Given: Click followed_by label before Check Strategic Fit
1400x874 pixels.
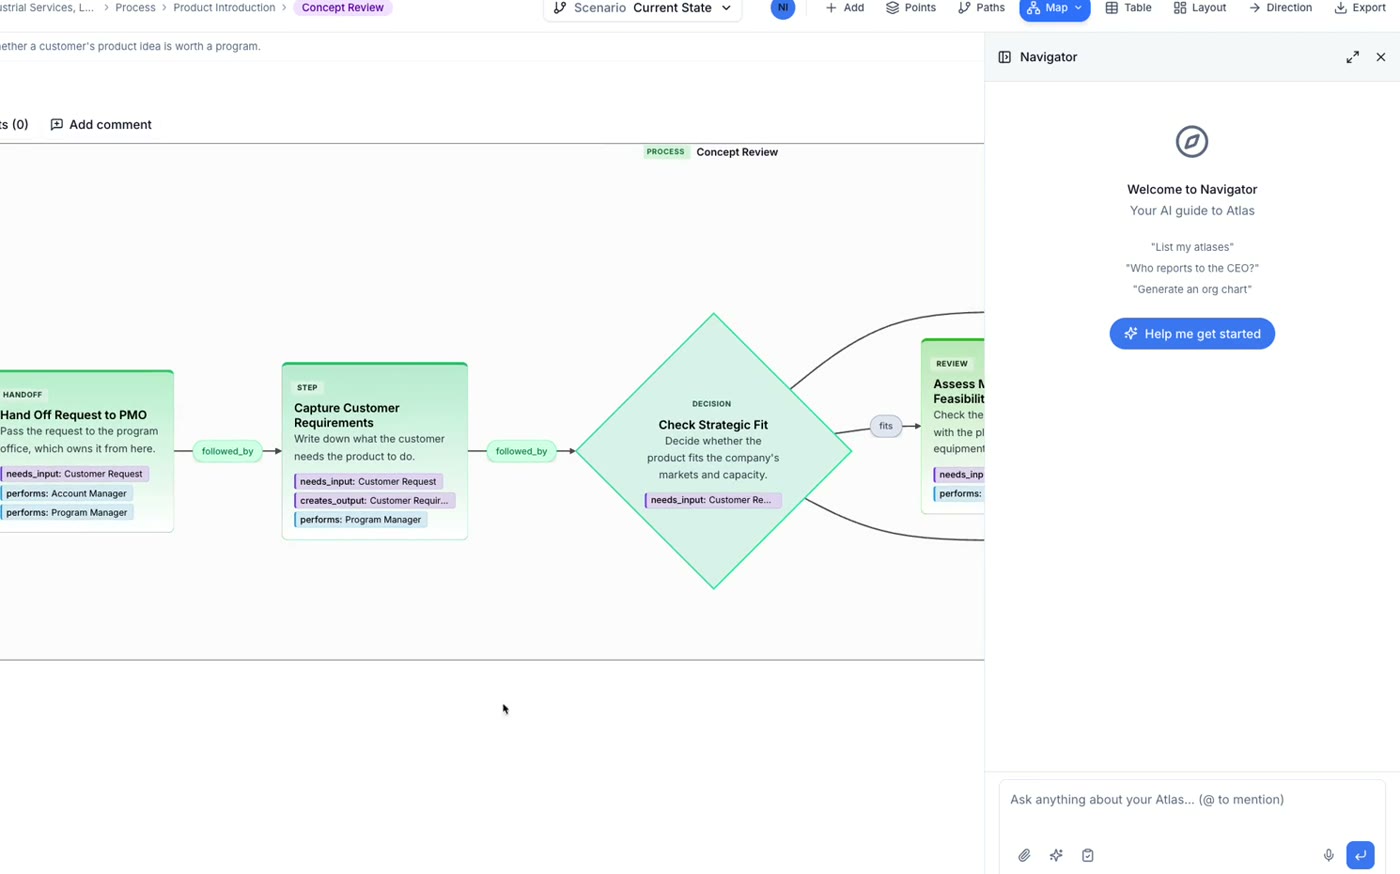Looking at the screenshot, I should pos(521,451).
